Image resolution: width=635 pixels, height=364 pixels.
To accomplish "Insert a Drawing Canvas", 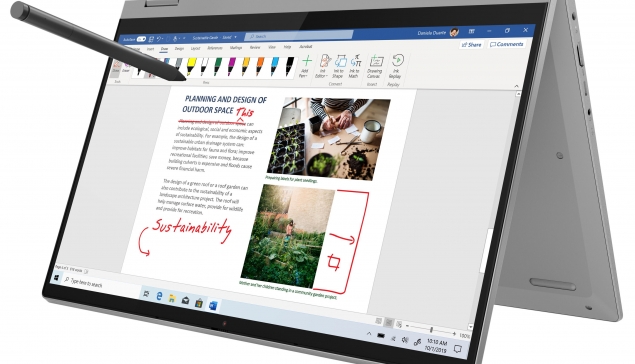I will pyautogui.click(x=375, y=67).
